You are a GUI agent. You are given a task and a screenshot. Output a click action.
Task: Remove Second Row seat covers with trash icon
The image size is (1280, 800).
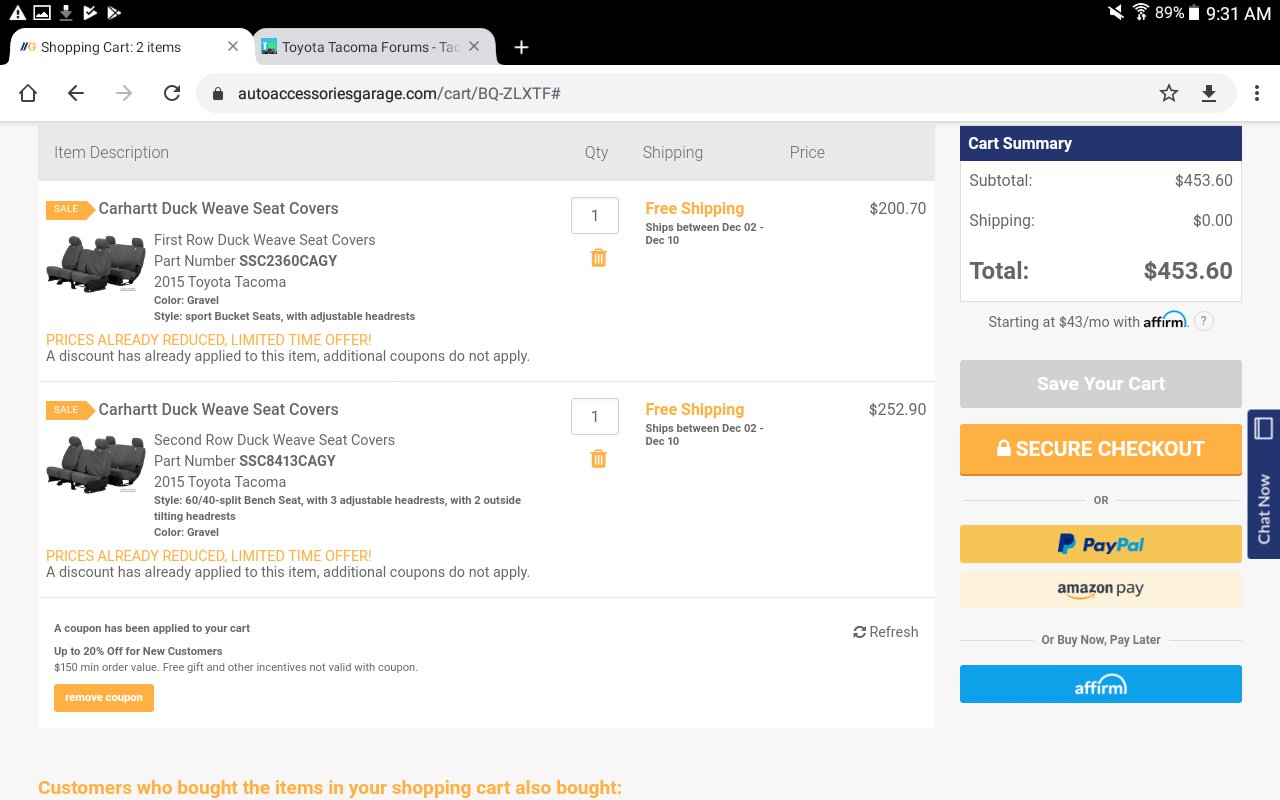coord(598,459)
